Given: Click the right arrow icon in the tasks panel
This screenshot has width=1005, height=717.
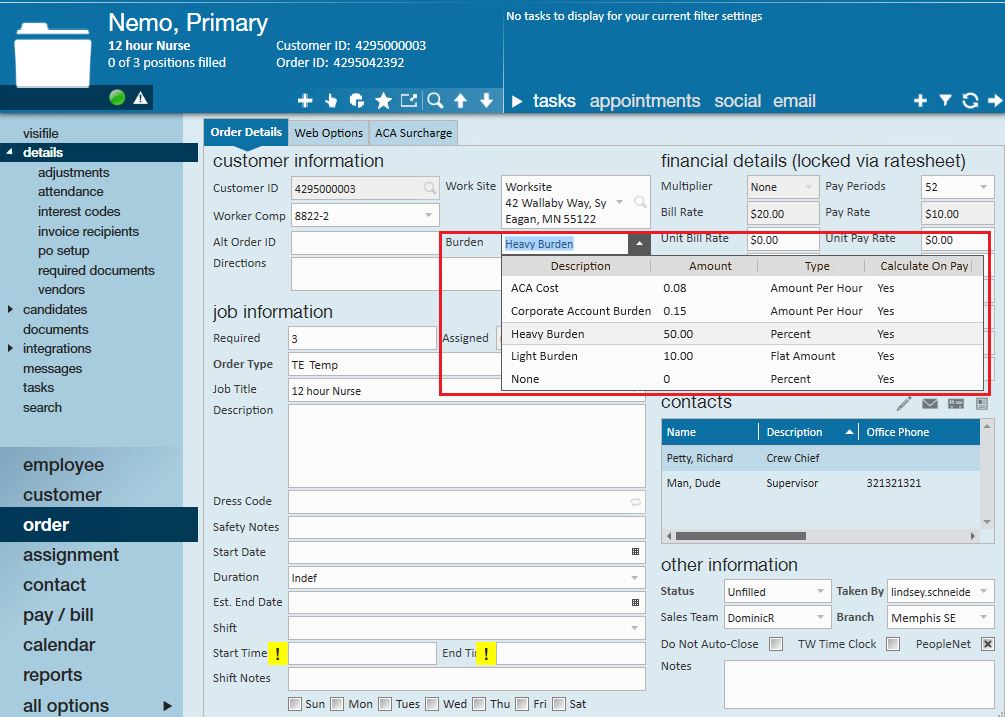Looking at the screenshot, I should coord(995,101).
